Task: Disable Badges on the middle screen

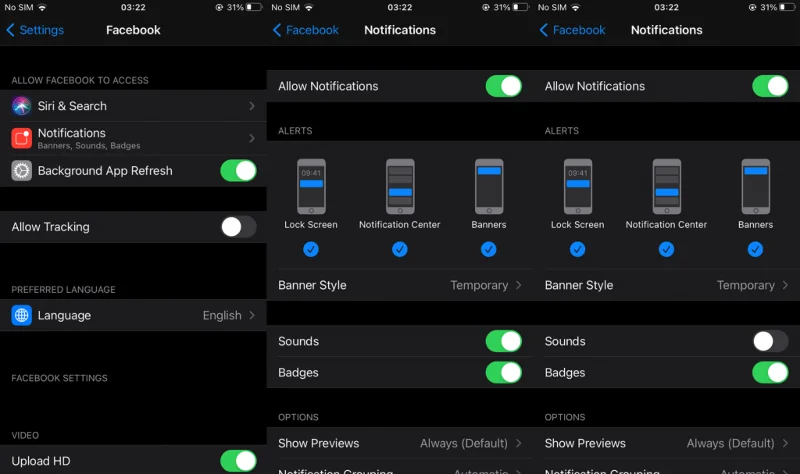Action: tap(504, 373)
